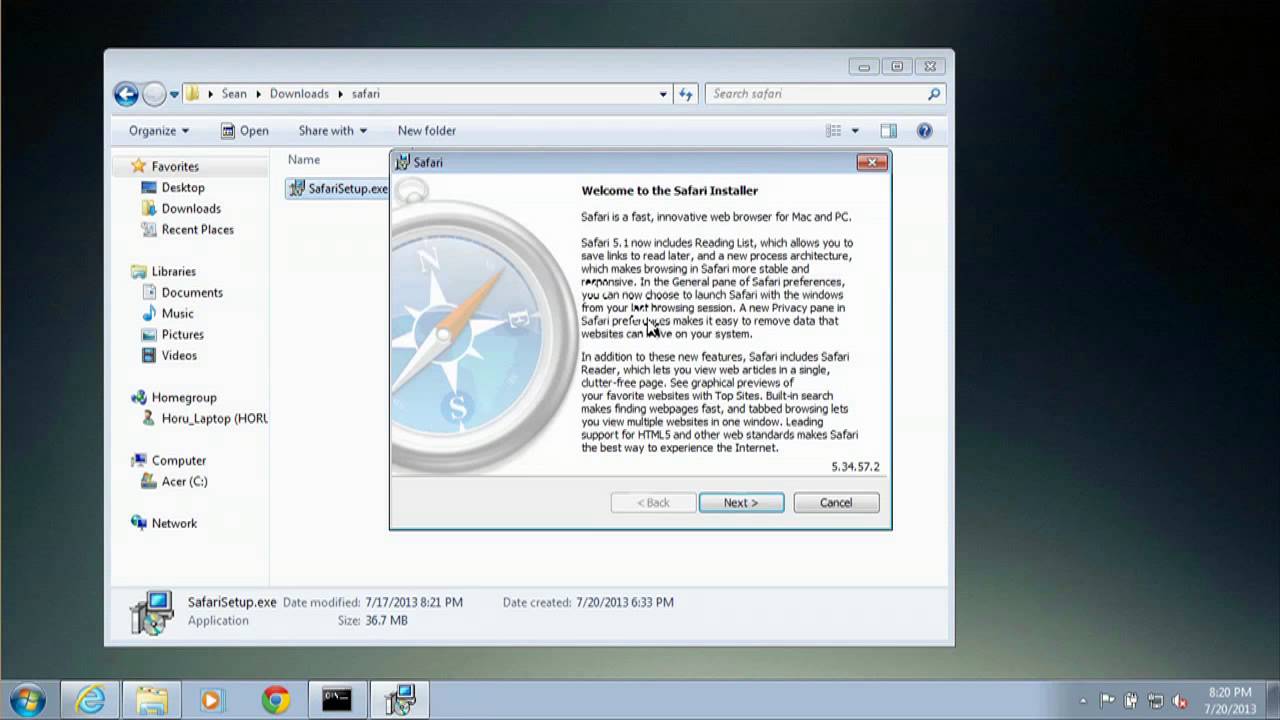The image size is (1280, 720).
Task: Maximize the Explorer window
Action: pos(897,67)
